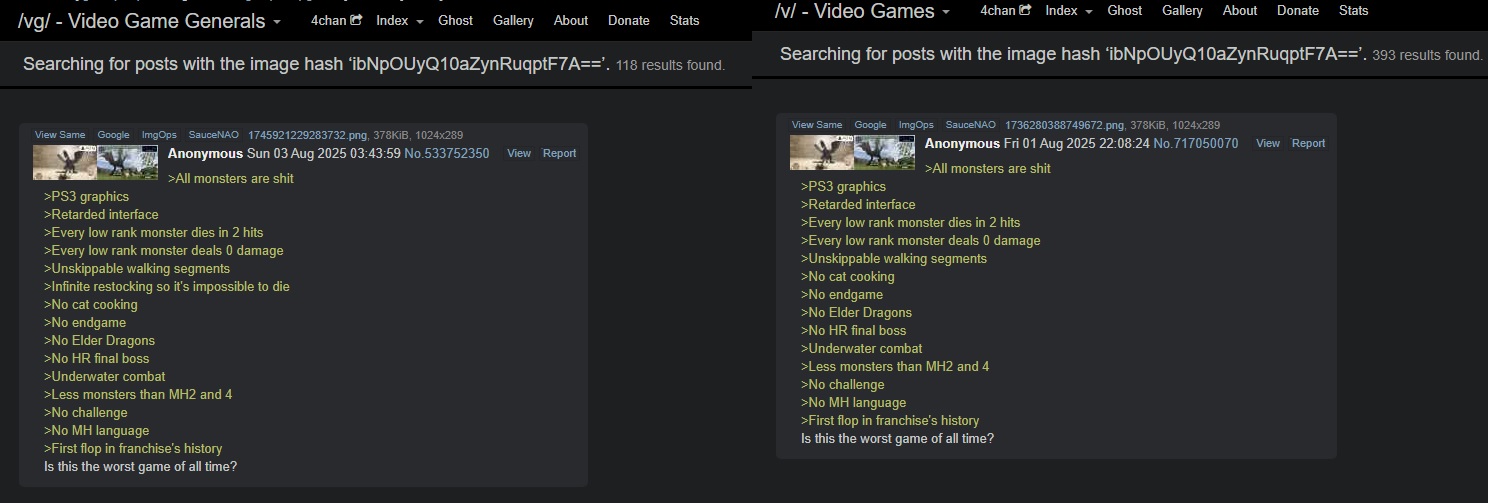Viewport: 1488px width, 503px height.
Task: Click '393 results found.' text
Action: [x=1427, y=56]
